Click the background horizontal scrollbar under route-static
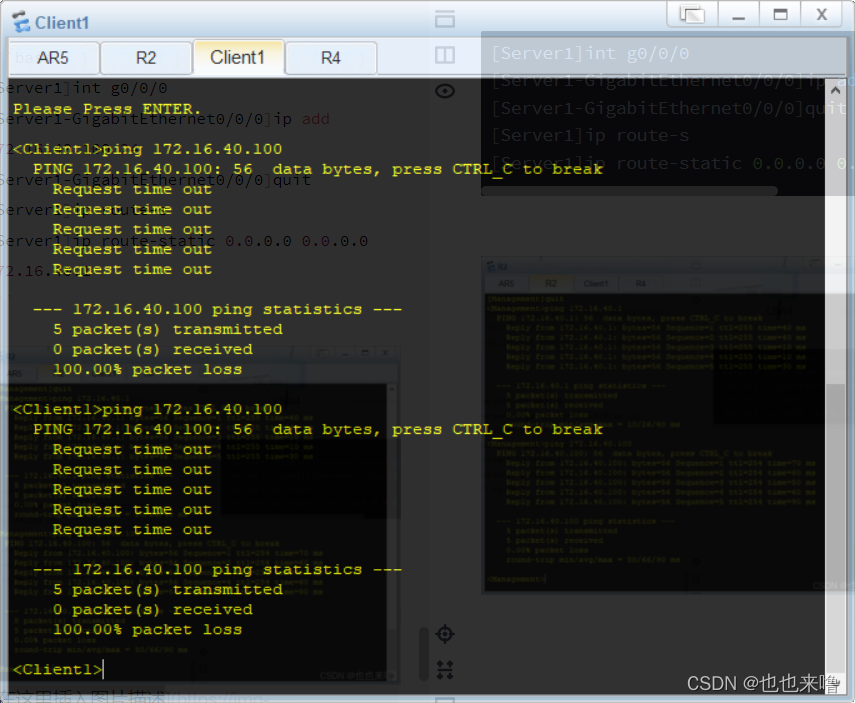 pos(632,190)
